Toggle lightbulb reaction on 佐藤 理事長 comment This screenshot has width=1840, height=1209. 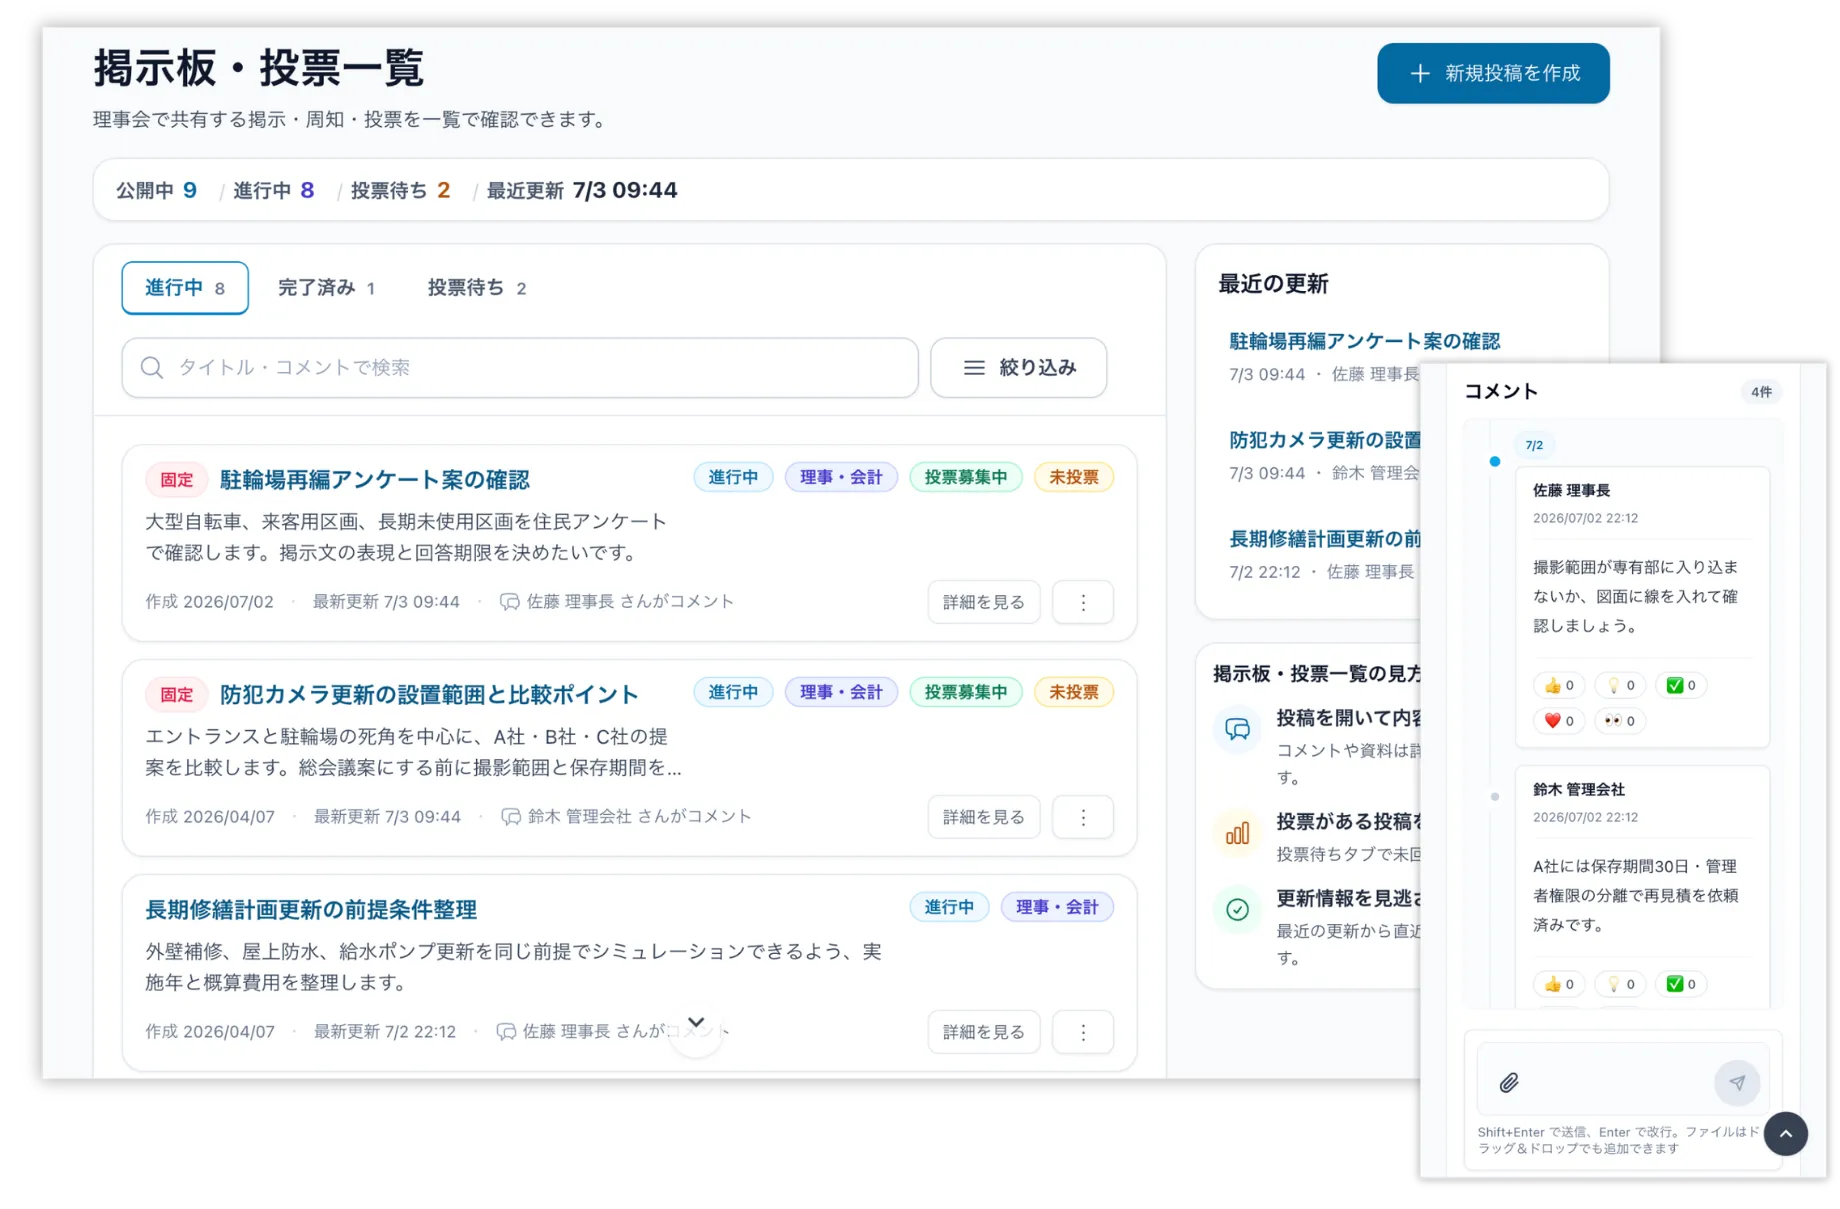[x=1619, y=686]
